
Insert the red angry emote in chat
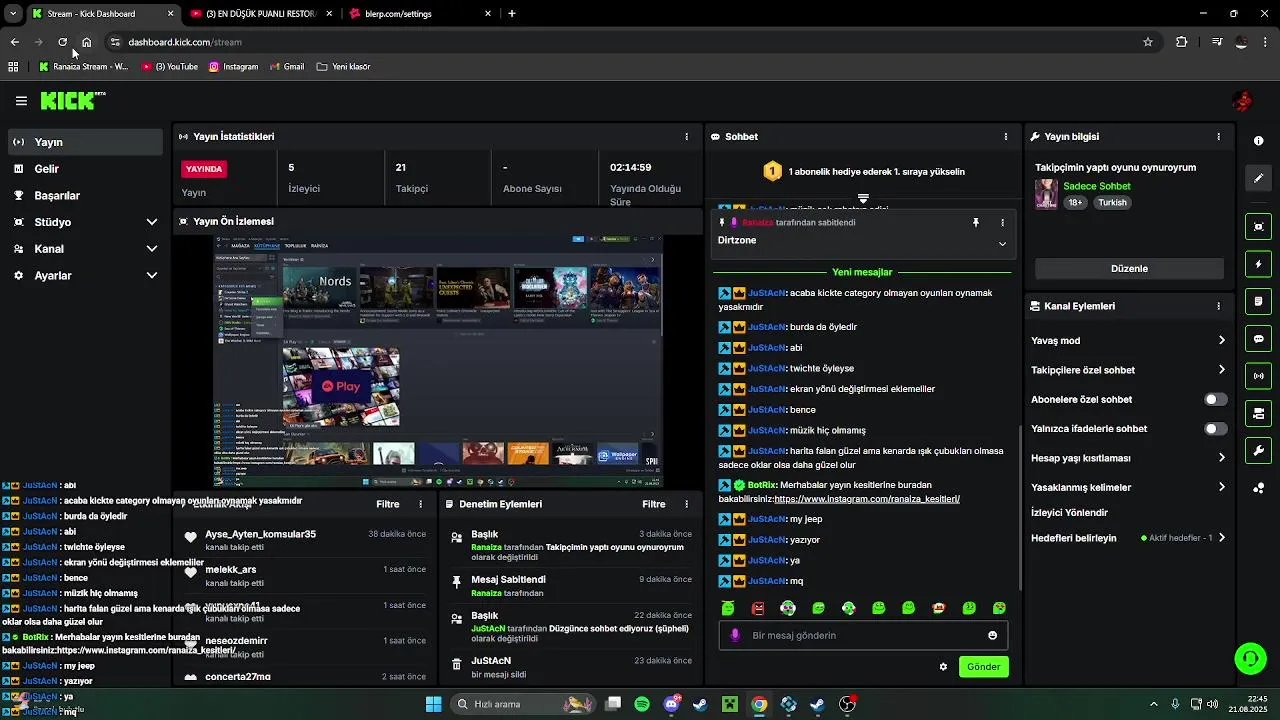[x=758, y=608]
